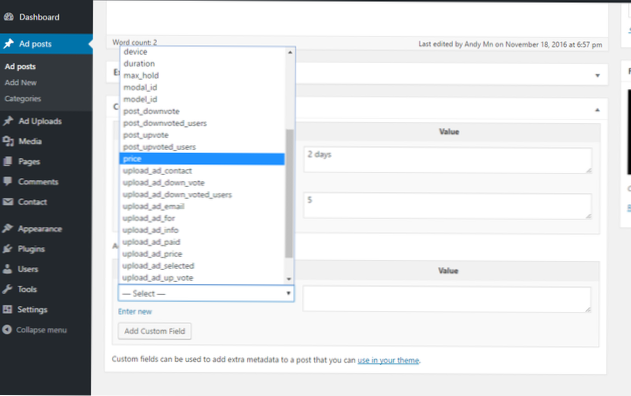This screenshot has height=396, width=631.
Task: Choose 'upload_ad_info' option
Action: coord(202,230)
